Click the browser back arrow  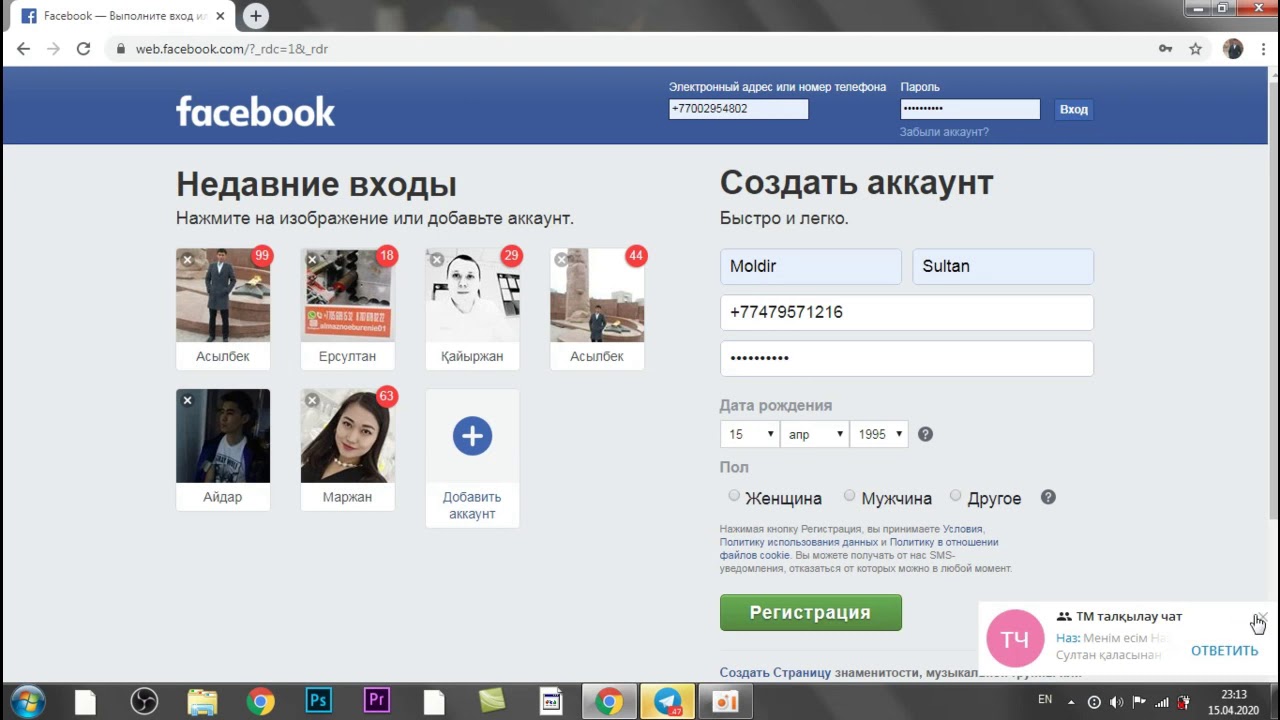[24, 49]
